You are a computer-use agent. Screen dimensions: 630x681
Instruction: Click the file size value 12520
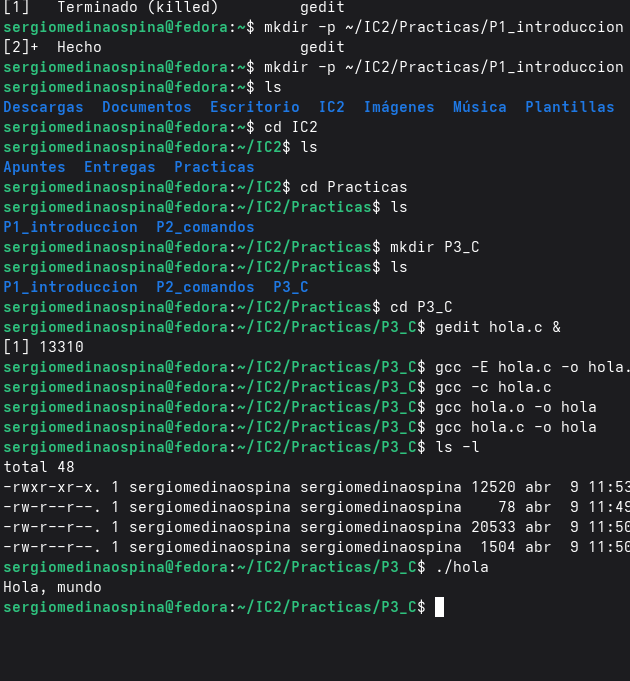[493, 487]
